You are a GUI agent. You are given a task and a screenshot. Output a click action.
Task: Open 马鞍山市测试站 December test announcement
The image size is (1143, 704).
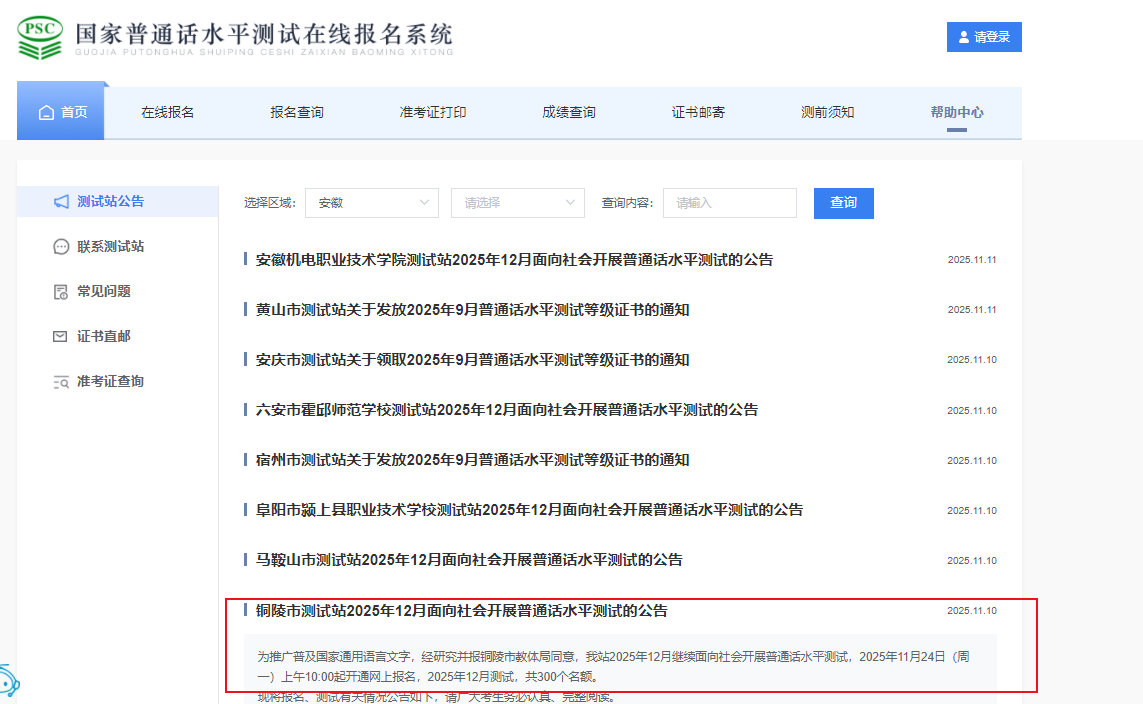point(469,560)
